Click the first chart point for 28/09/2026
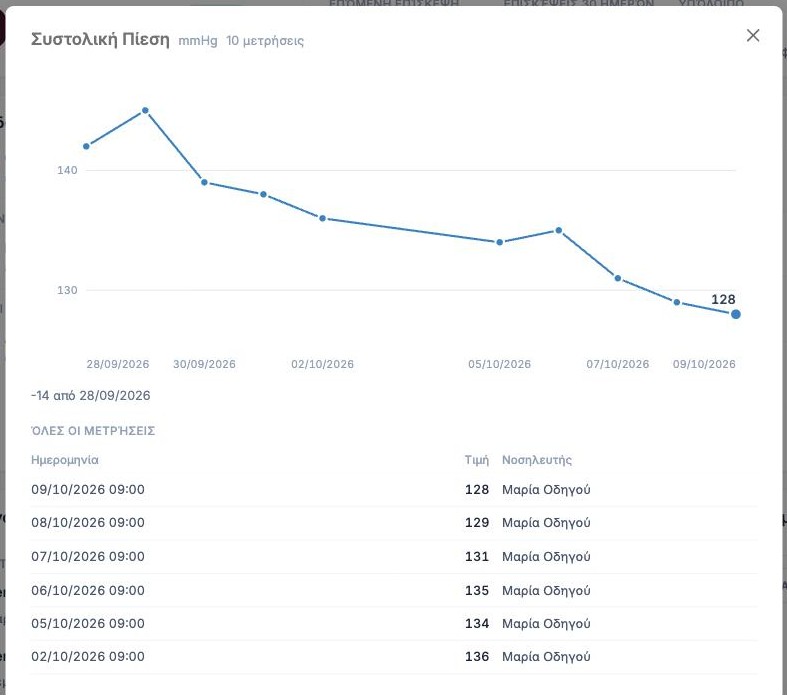The width and height of the screenshot is (787, 695). (86, 147)
